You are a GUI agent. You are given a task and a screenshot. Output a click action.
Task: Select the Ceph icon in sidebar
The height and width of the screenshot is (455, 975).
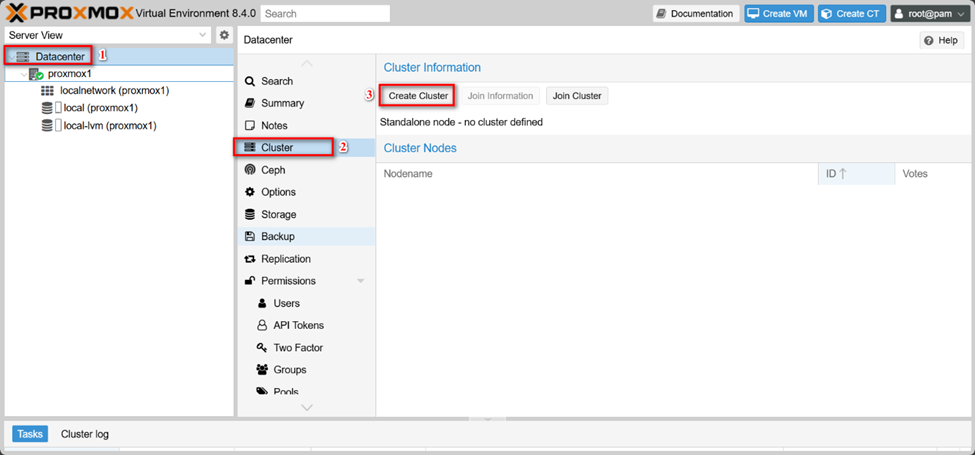[x=251, y=170]
